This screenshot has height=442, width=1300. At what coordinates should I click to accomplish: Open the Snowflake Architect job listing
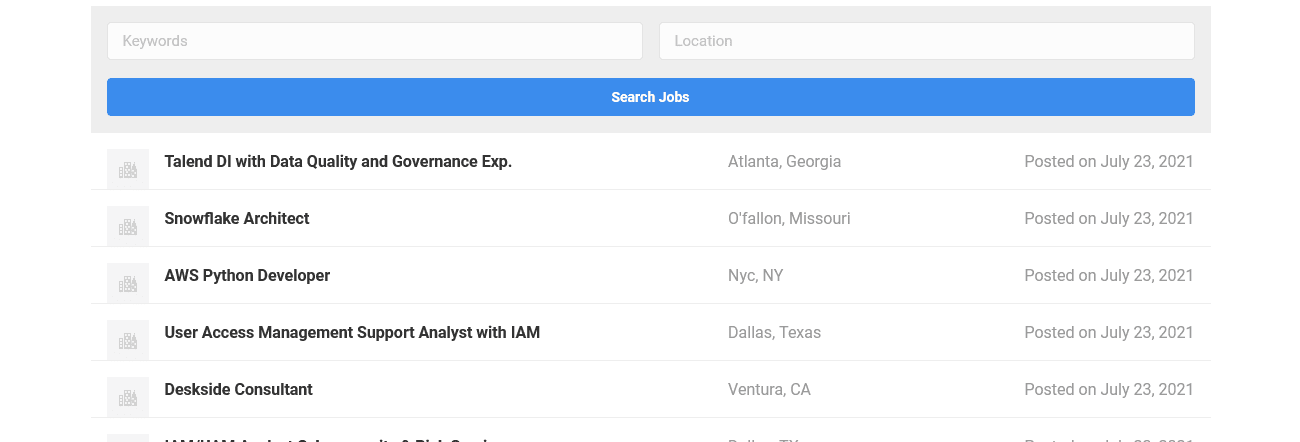pos(237,218)
